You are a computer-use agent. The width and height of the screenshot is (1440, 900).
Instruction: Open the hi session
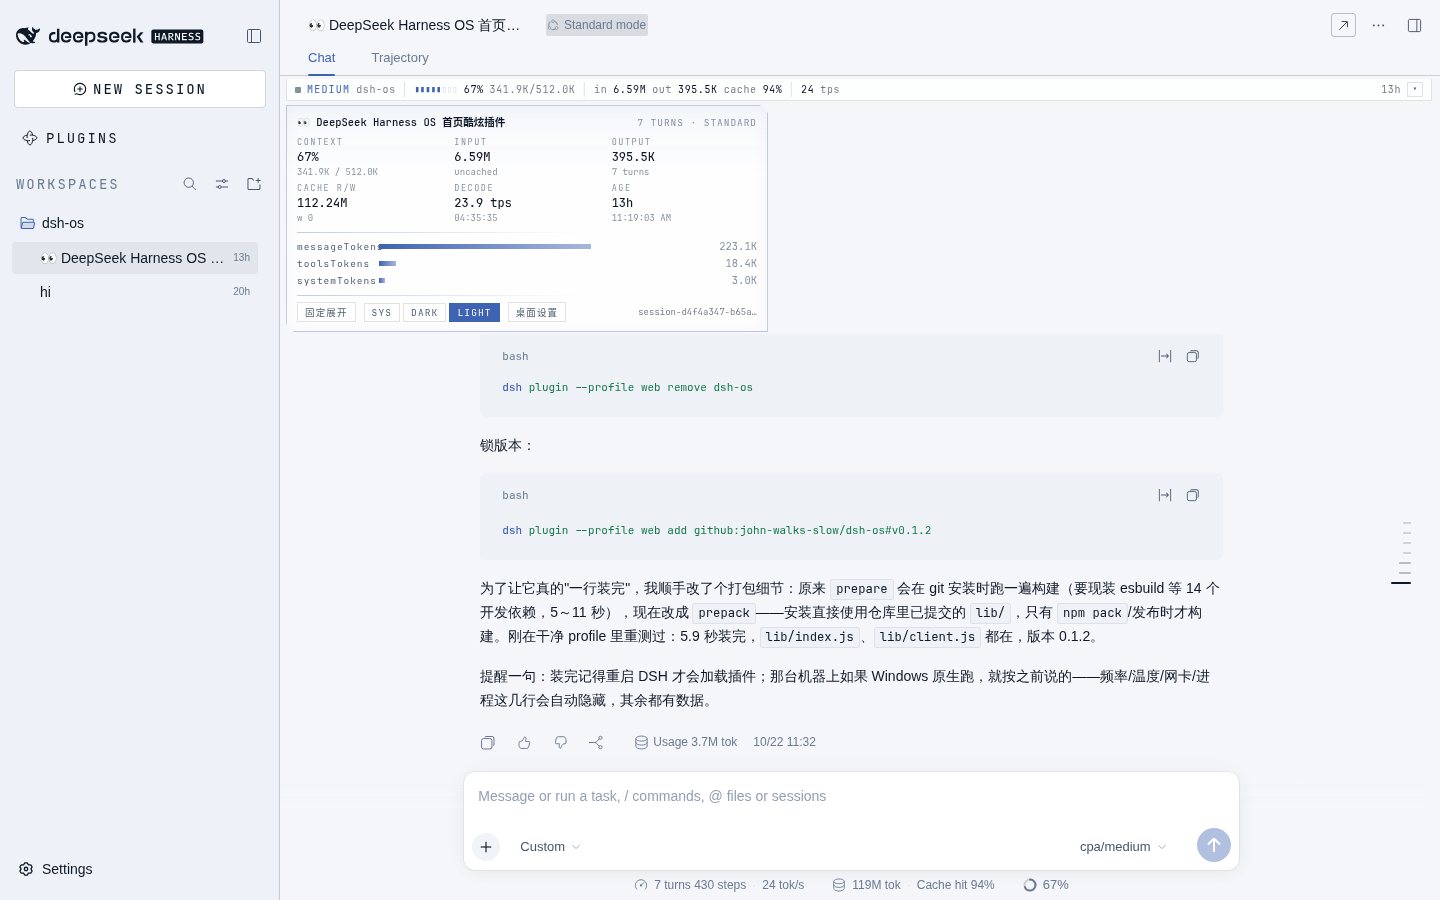135,292
